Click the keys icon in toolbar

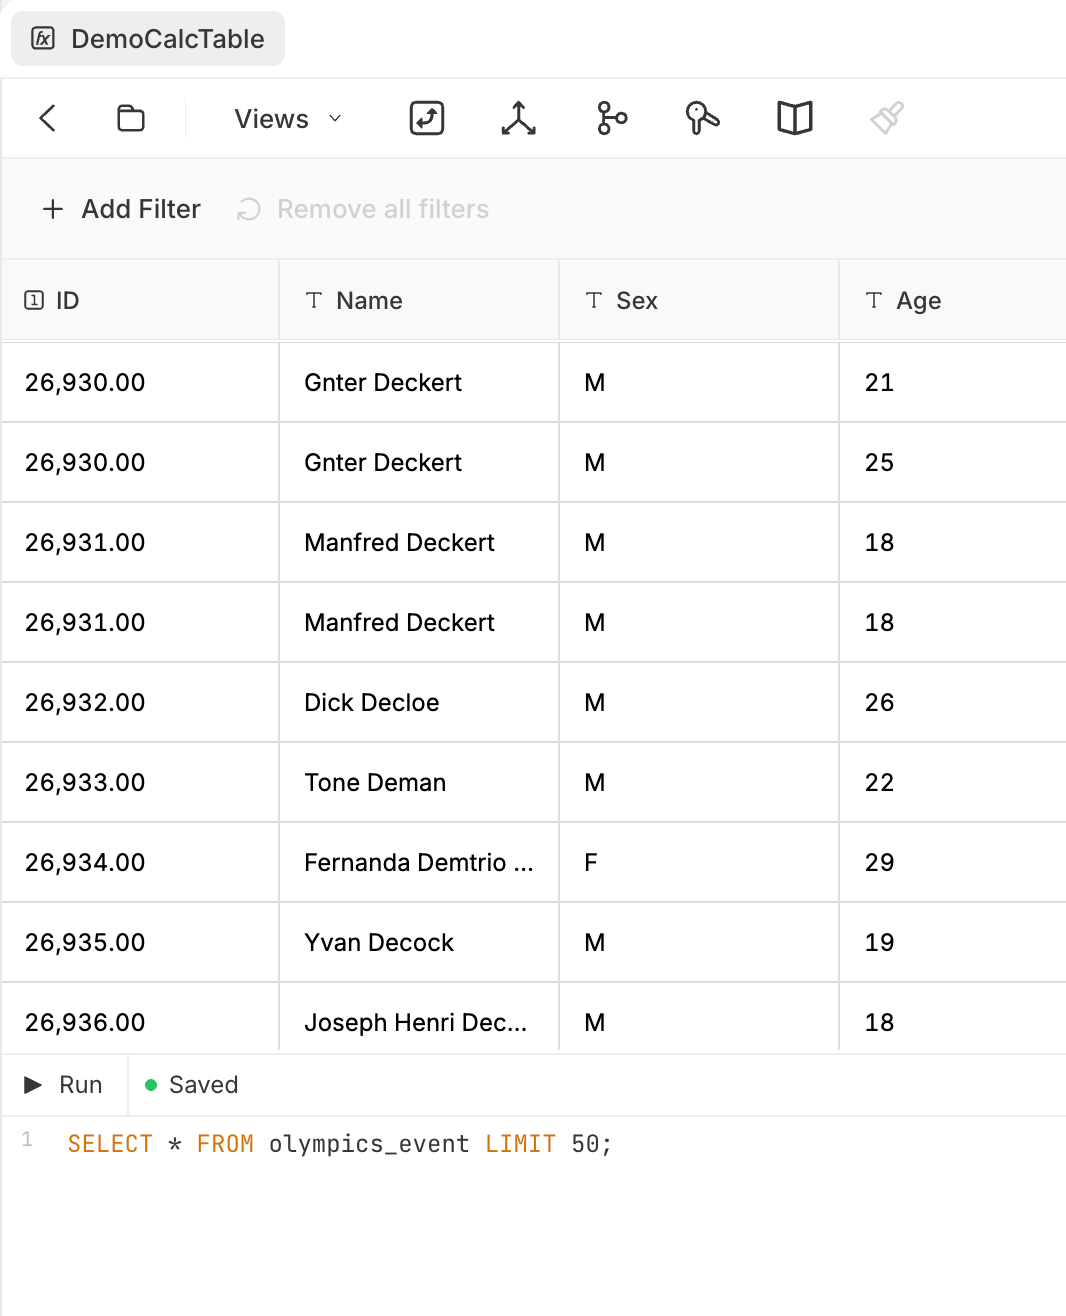click(702, 118)
